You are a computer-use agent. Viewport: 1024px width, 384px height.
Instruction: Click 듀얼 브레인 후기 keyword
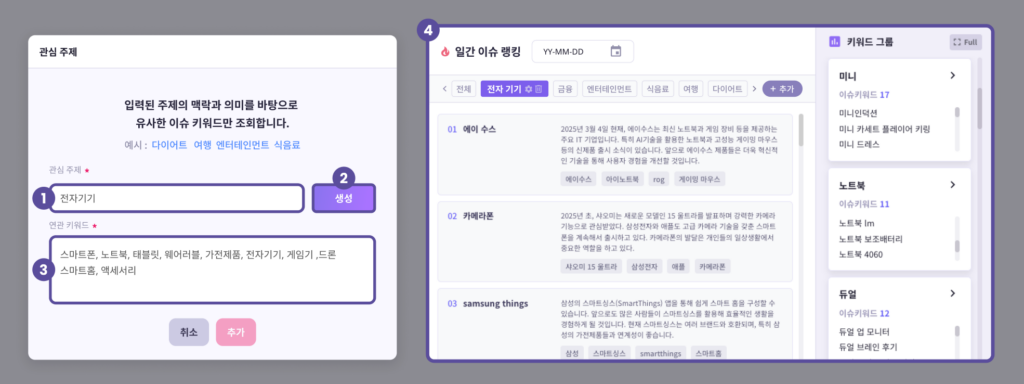pyautogui.click(x=868, y=347)
